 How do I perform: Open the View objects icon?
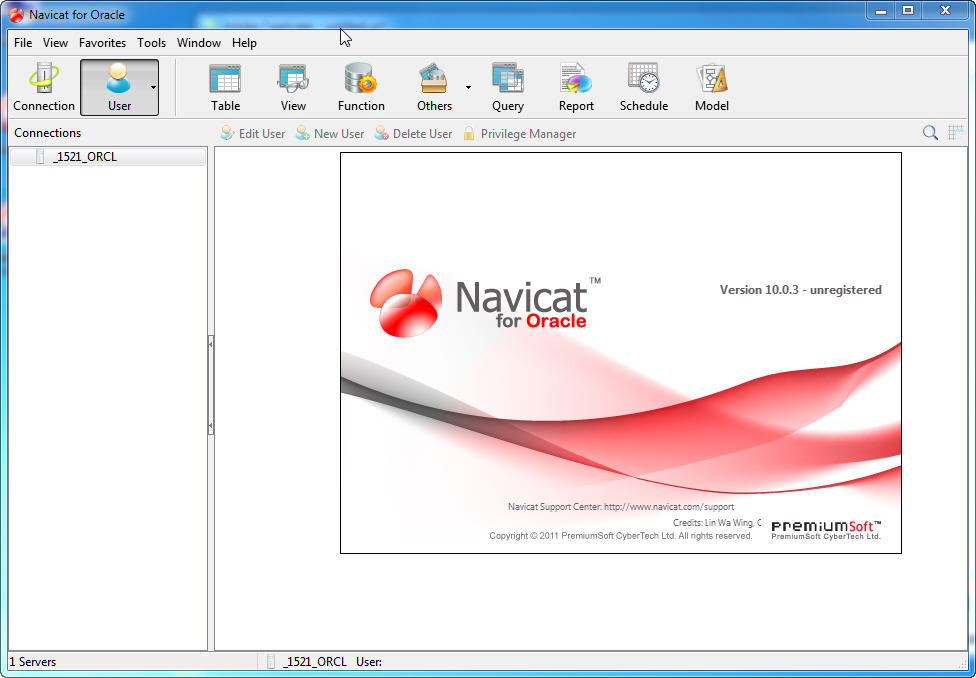click(x=293, y=87)
